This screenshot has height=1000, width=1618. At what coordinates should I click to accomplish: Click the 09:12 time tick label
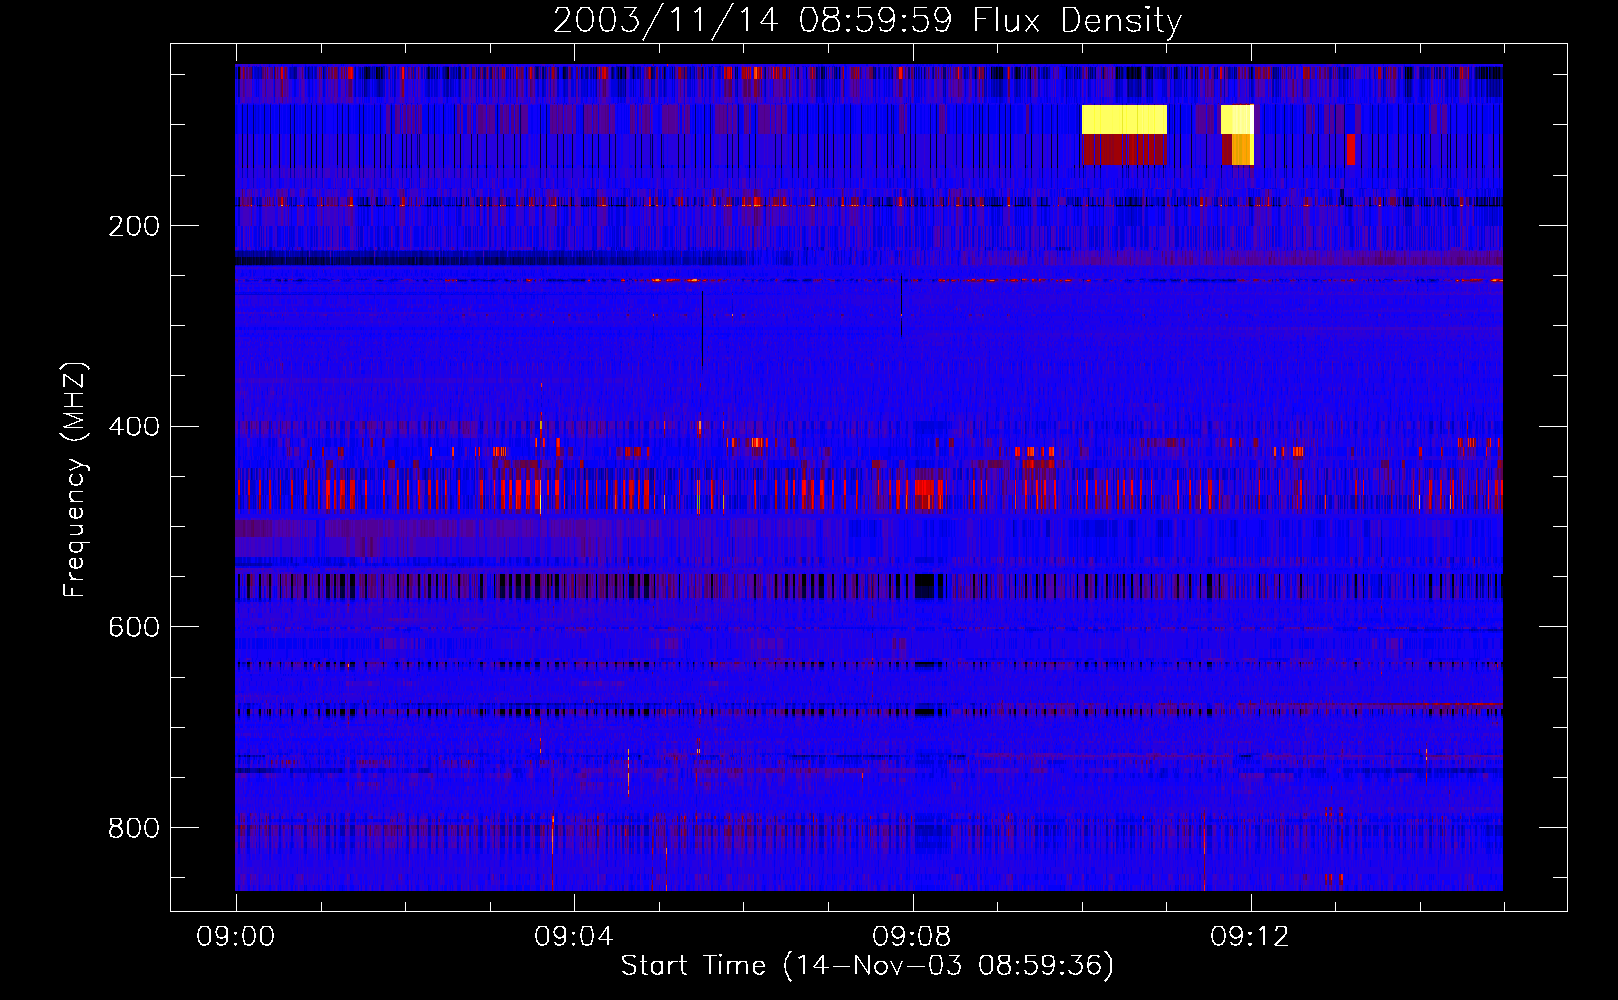tap(1250, 936)
